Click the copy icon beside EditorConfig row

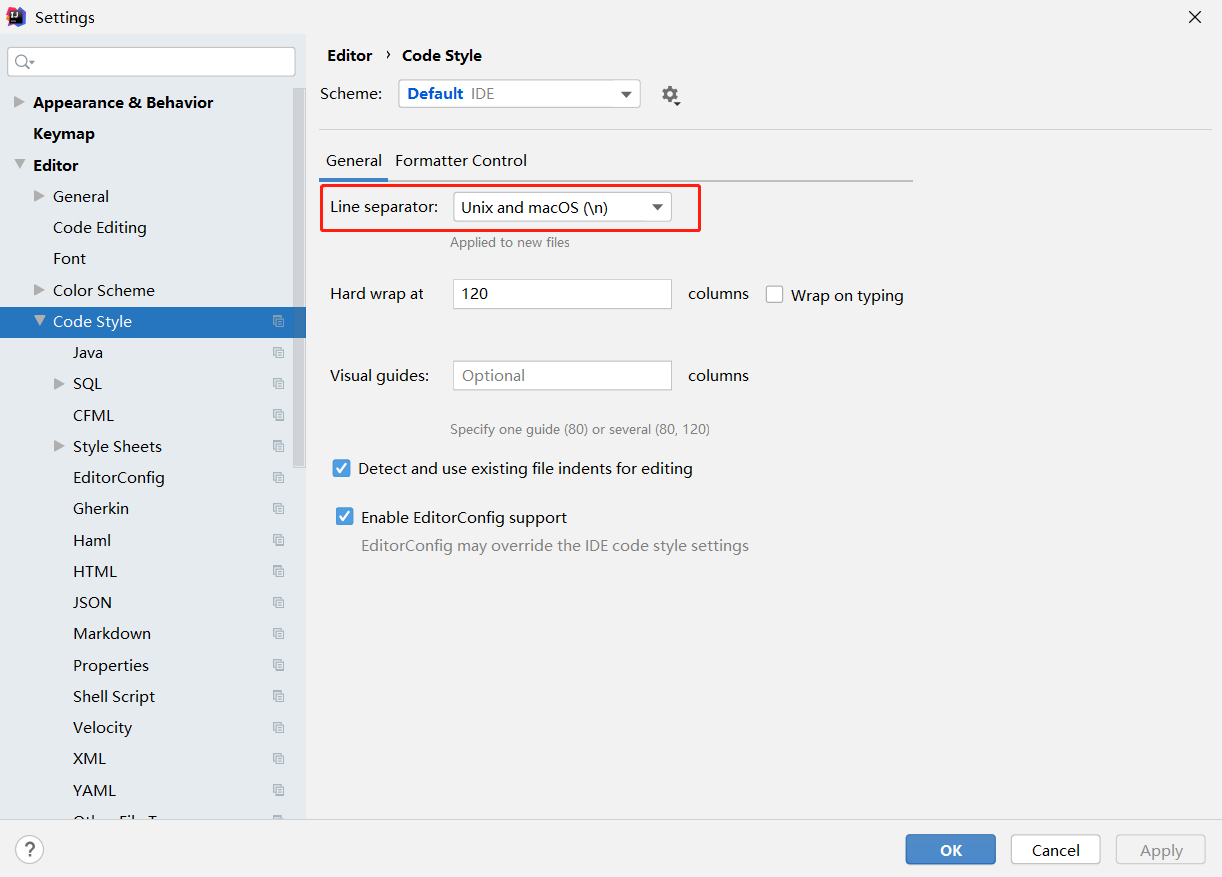pyautogui.click(x=279, y=478)
